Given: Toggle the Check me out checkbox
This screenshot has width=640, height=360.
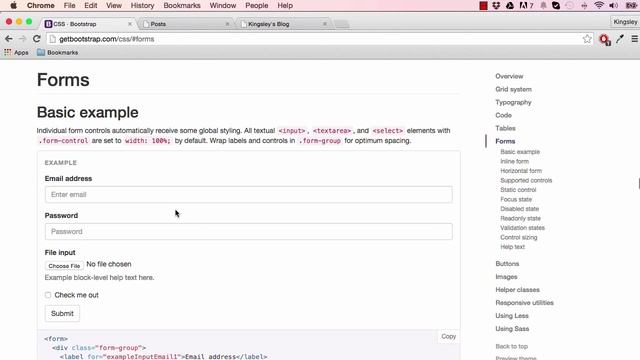Looking at the screenshot, I should (48, 295).
